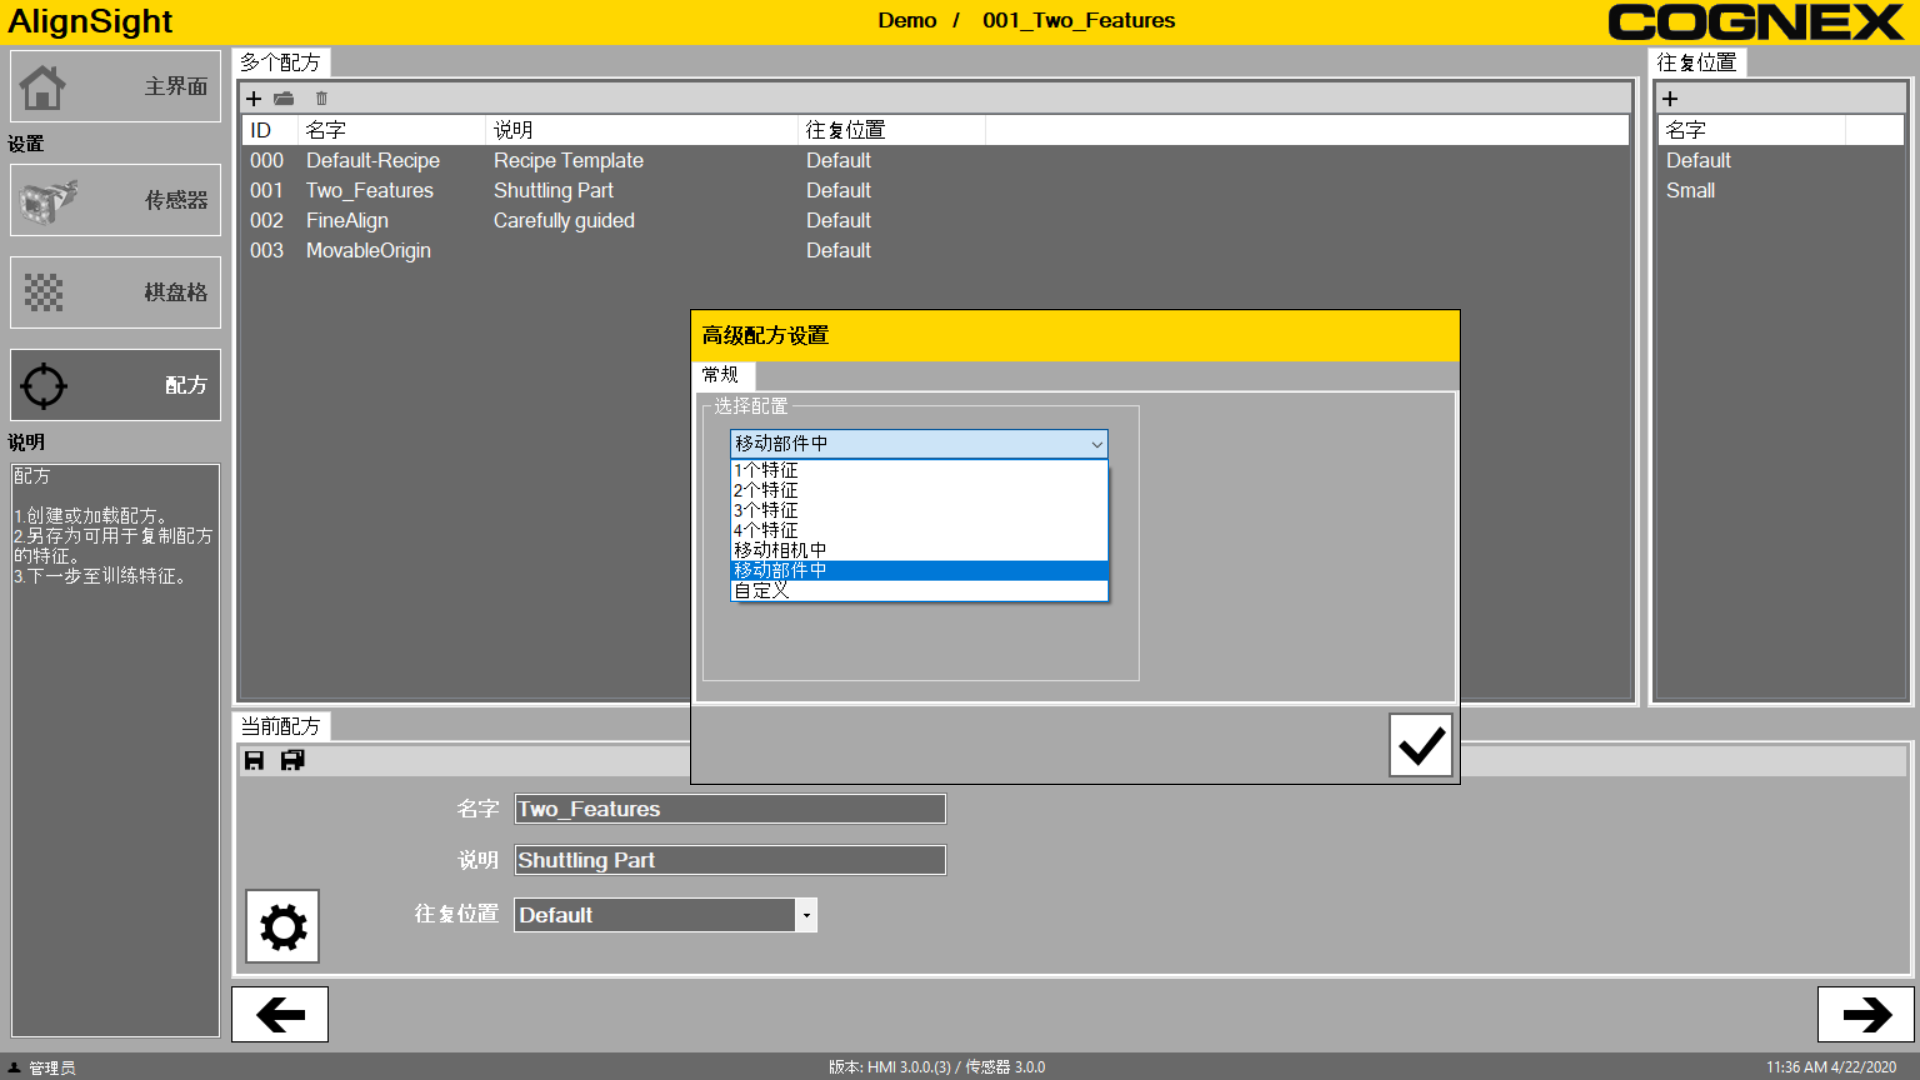Proceed with the right arrow button
The width and height of the screenshot is (1920, 1080).
(1865, 1015)
